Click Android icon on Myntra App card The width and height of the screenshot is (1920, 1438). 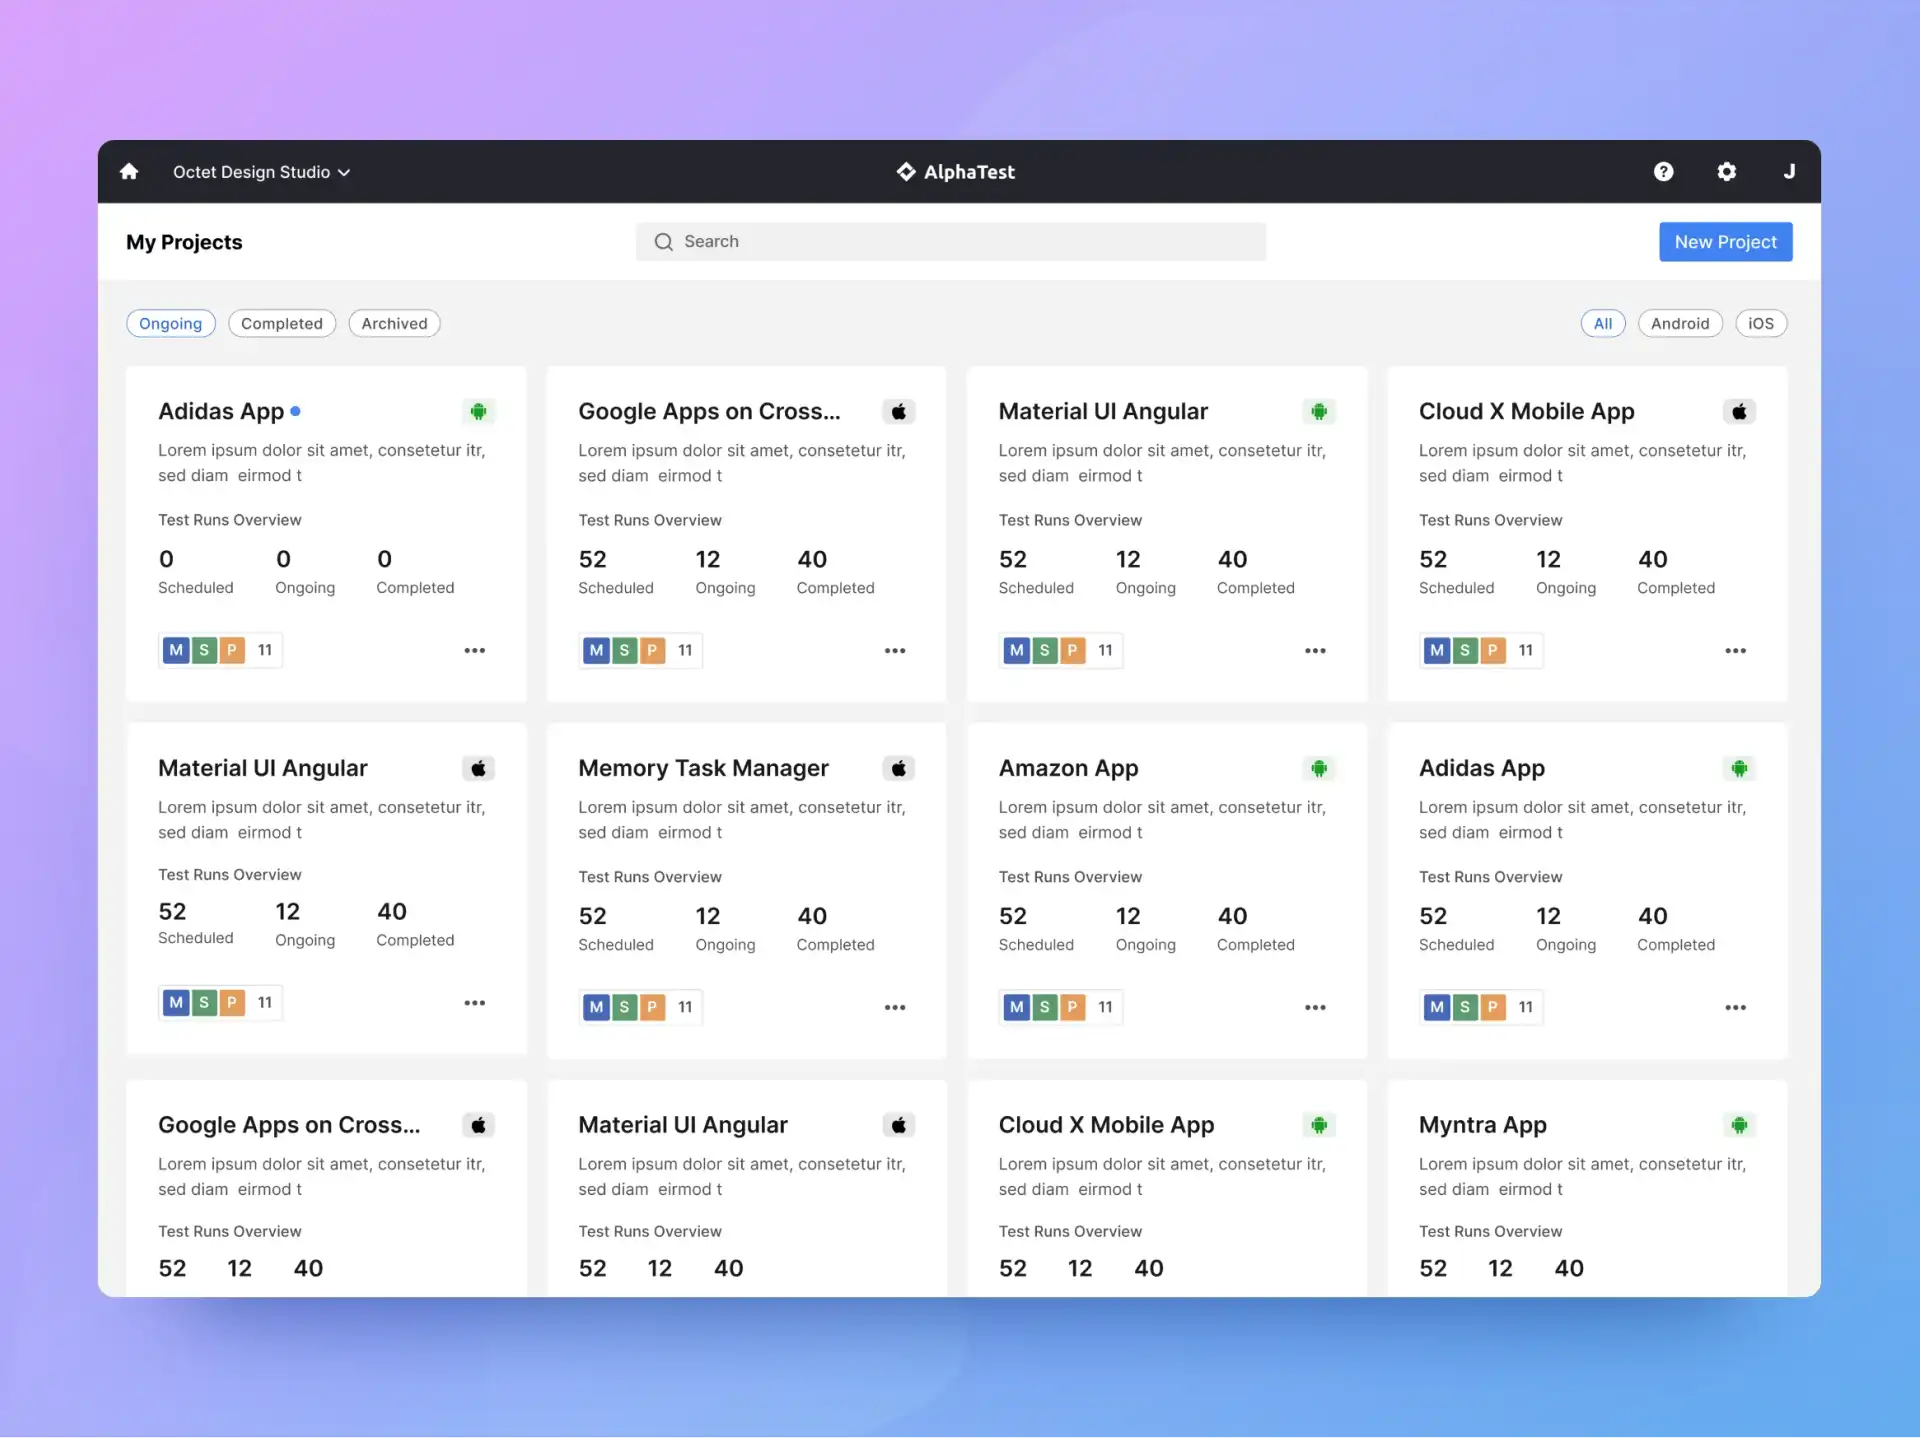[1739, 1125]
